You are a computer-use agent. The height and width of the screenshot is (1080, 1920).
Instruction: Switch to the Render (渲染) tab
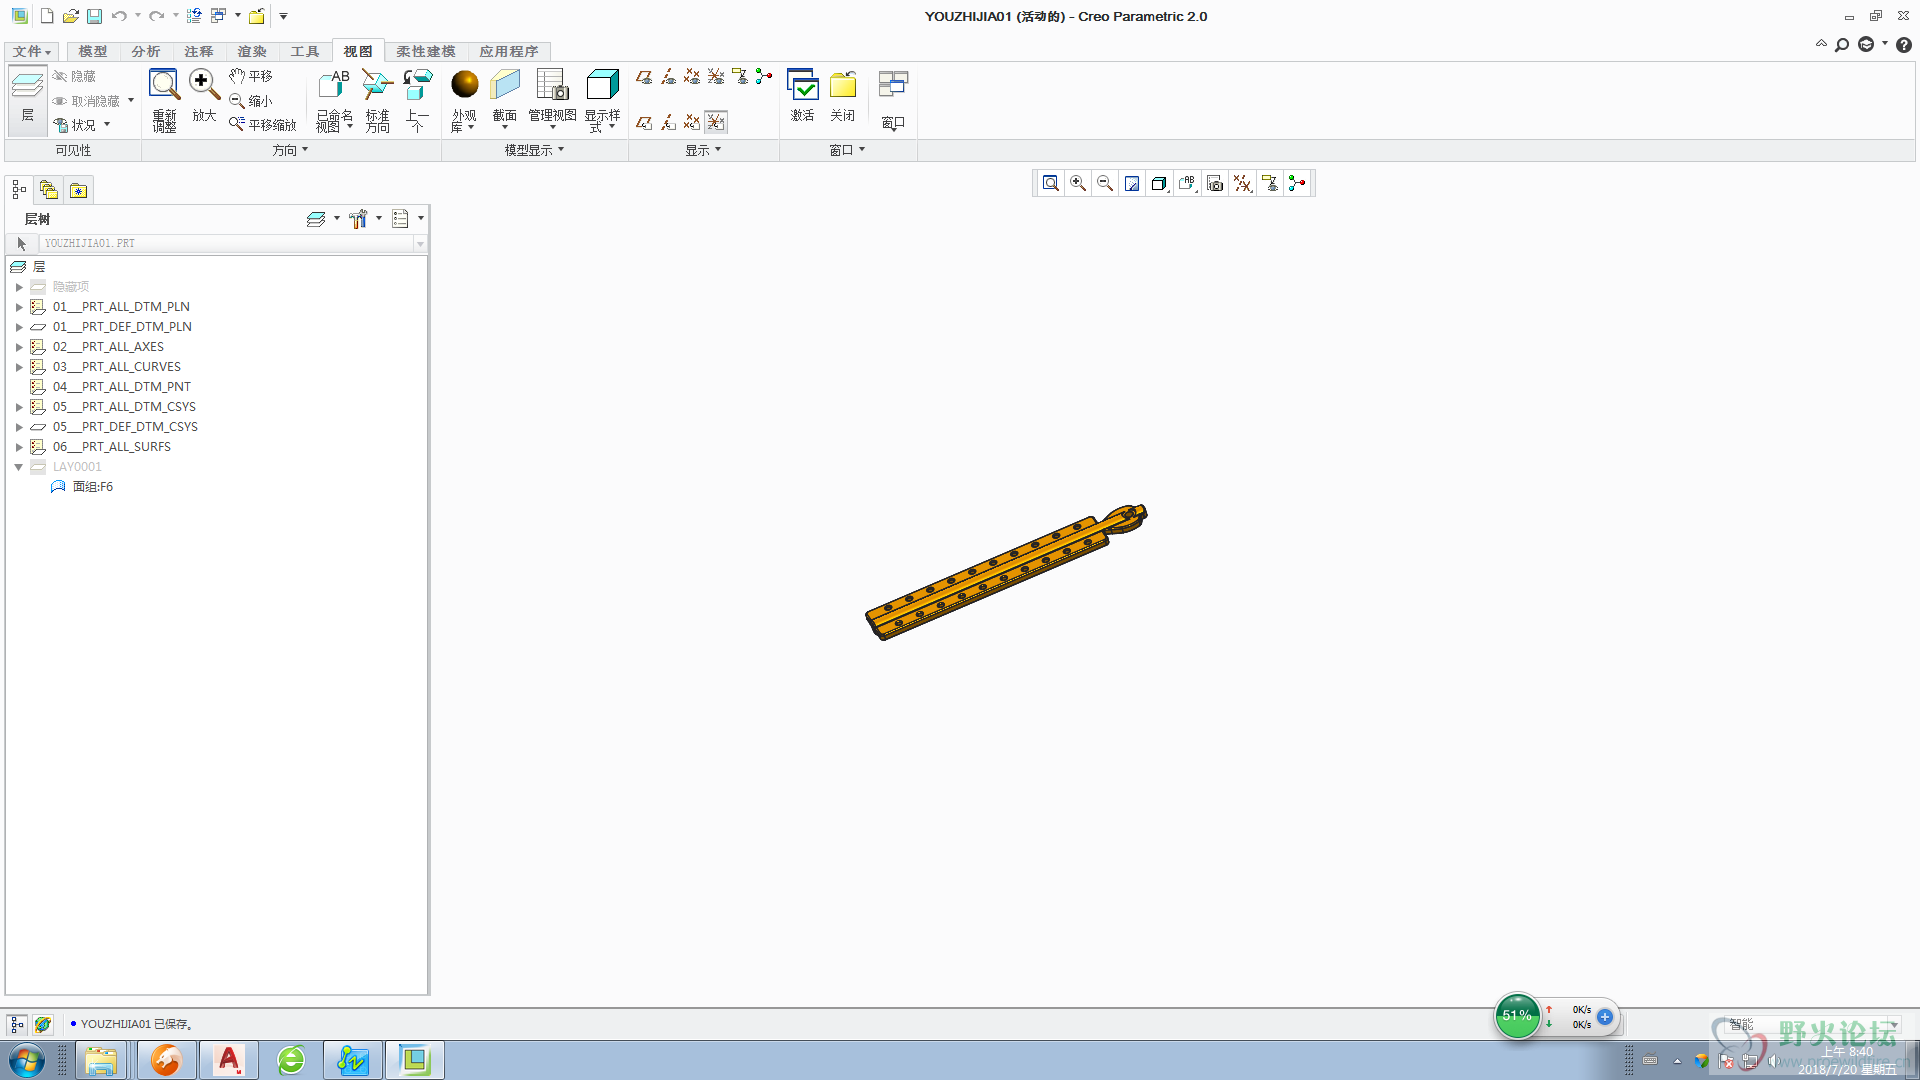coord(251,51)
